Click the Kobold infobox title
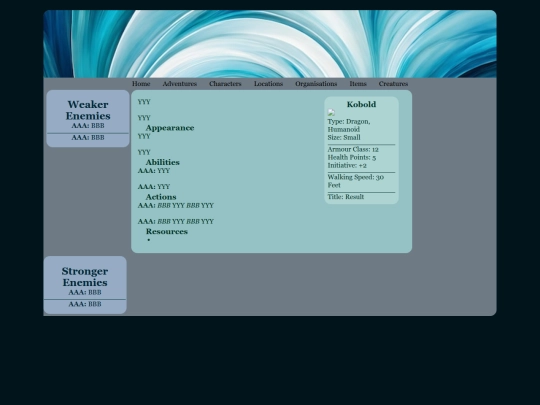 (361, 104)
